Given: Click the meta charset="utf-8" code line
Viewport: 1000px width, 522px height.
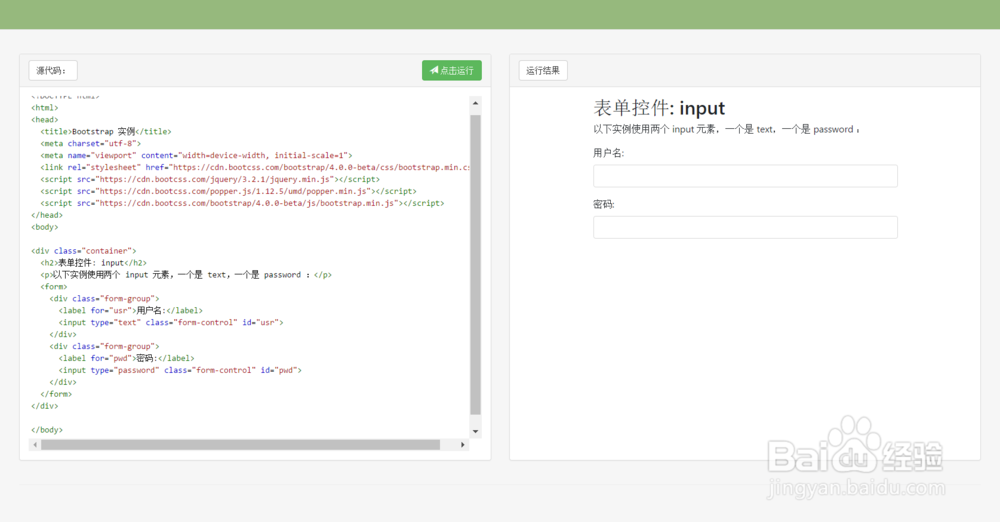Looking at the screenshot, I should [x=91, y=144].
